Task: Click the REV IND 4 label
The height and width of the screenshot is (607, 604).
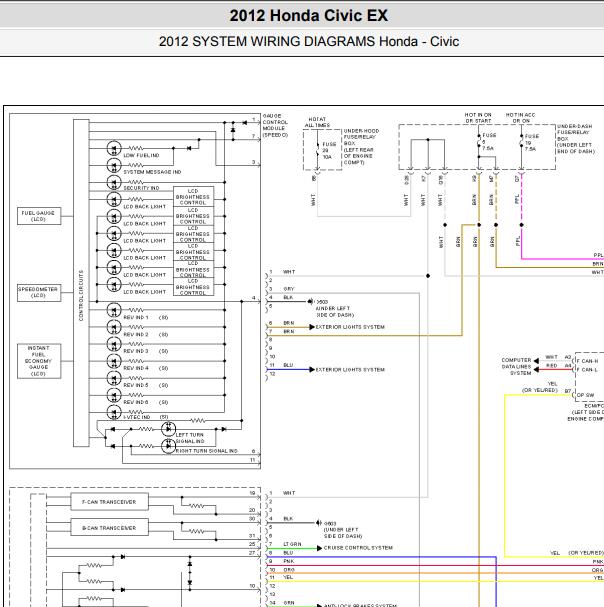Action: pos(136,368)
